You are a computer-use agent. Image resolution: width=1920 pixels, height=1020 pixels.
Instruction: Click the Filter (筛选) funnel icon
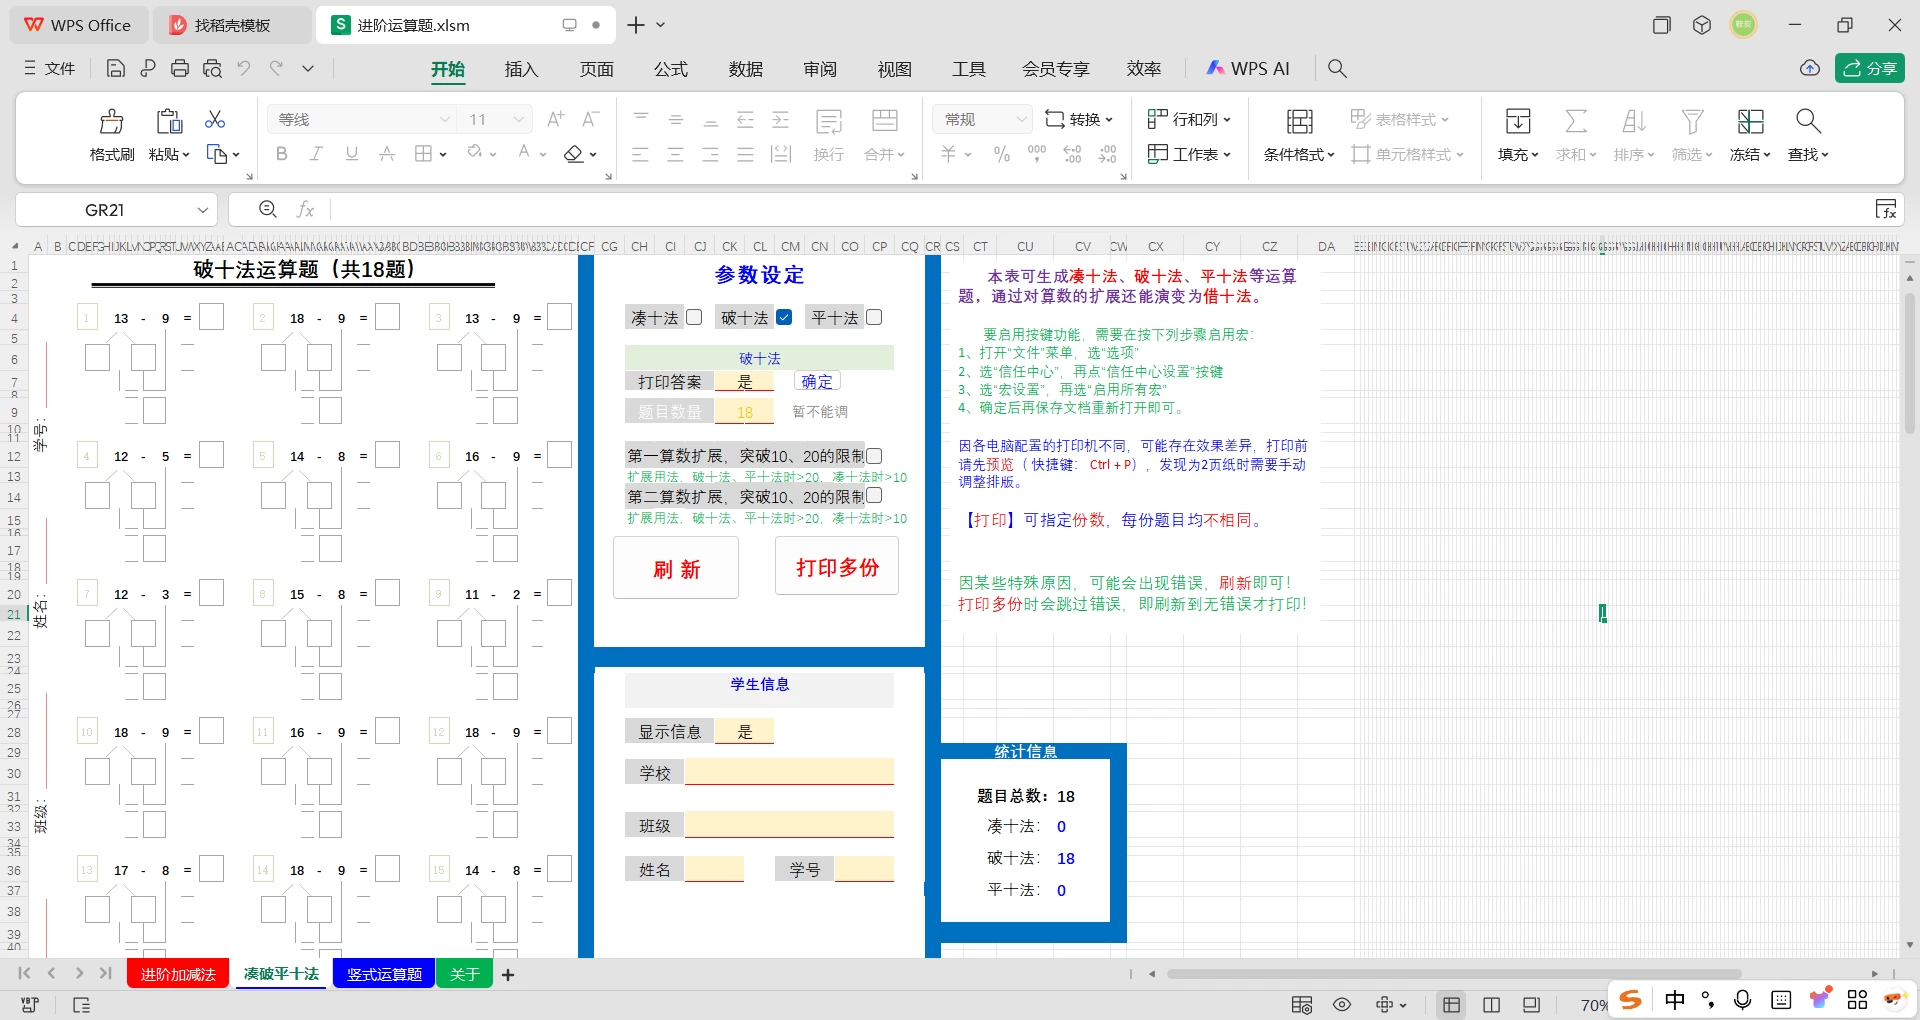[1692, 121]
